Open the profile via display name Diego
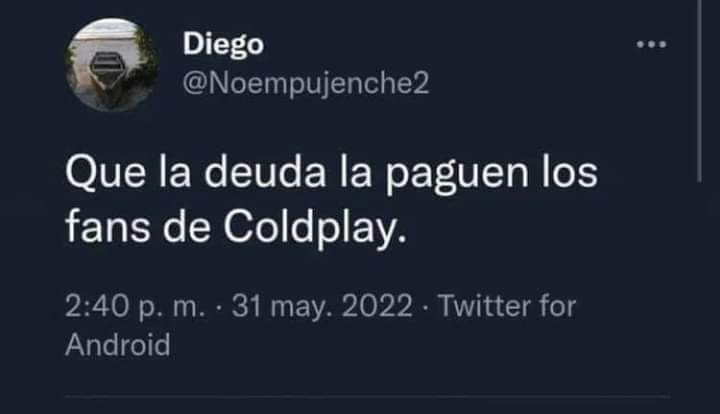 pos(223,45)
